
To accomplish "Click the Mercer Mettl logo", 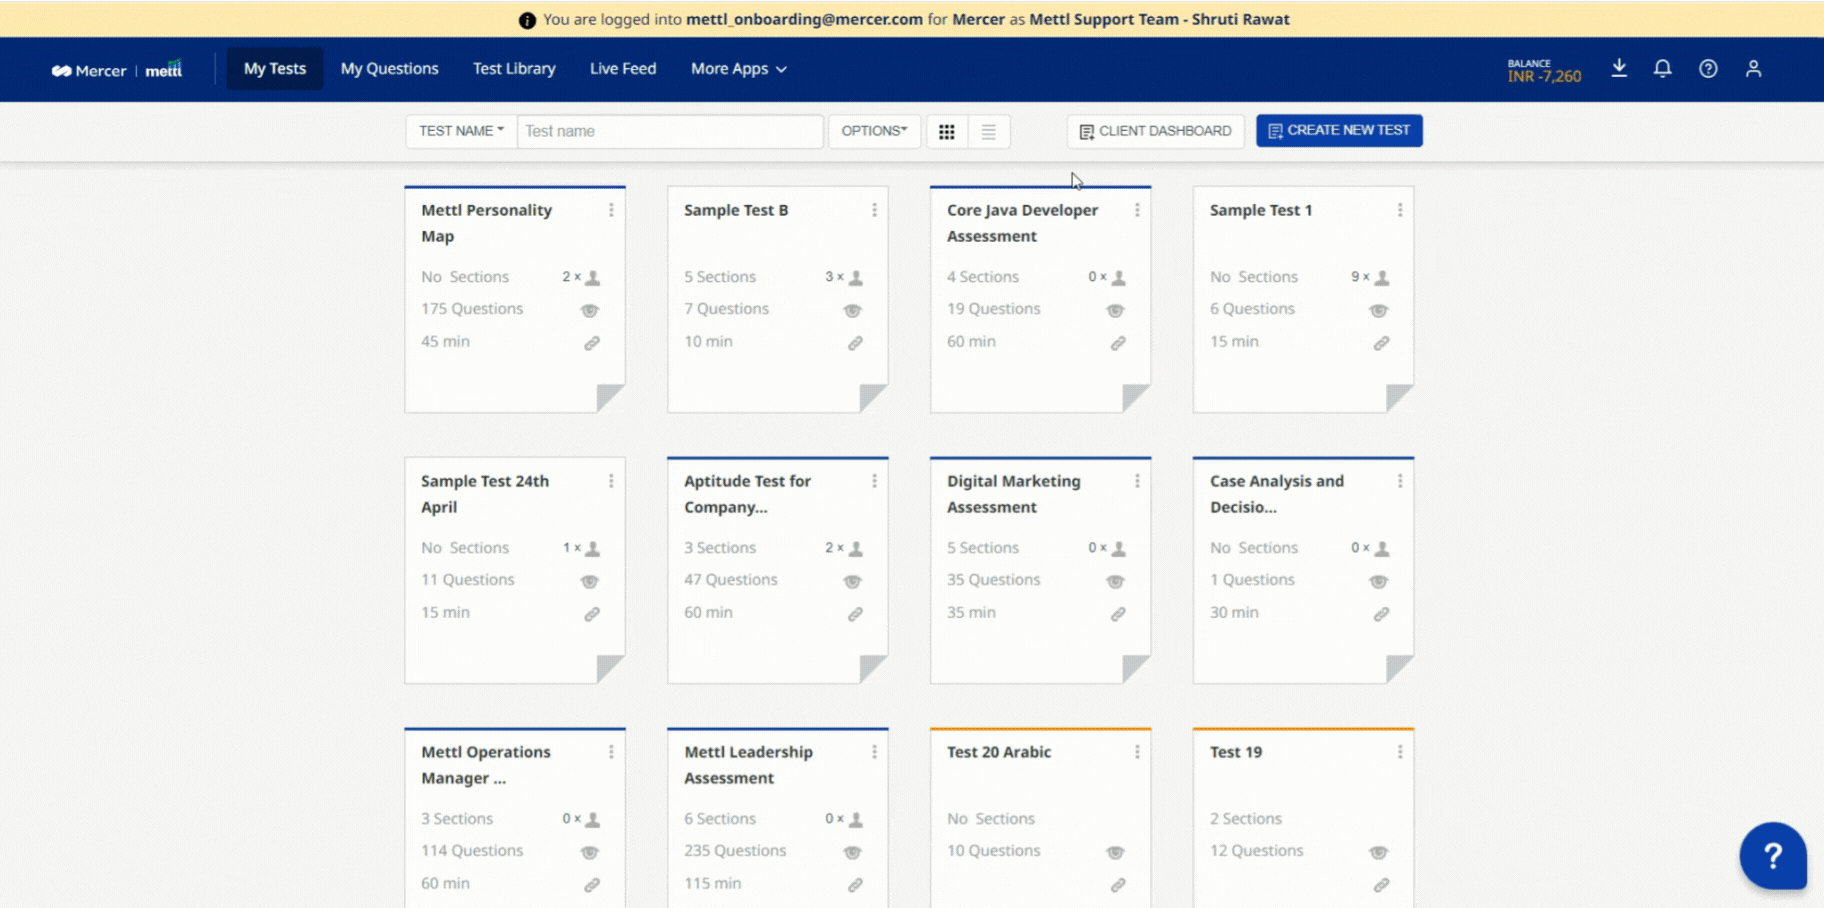I will point(117,70).
